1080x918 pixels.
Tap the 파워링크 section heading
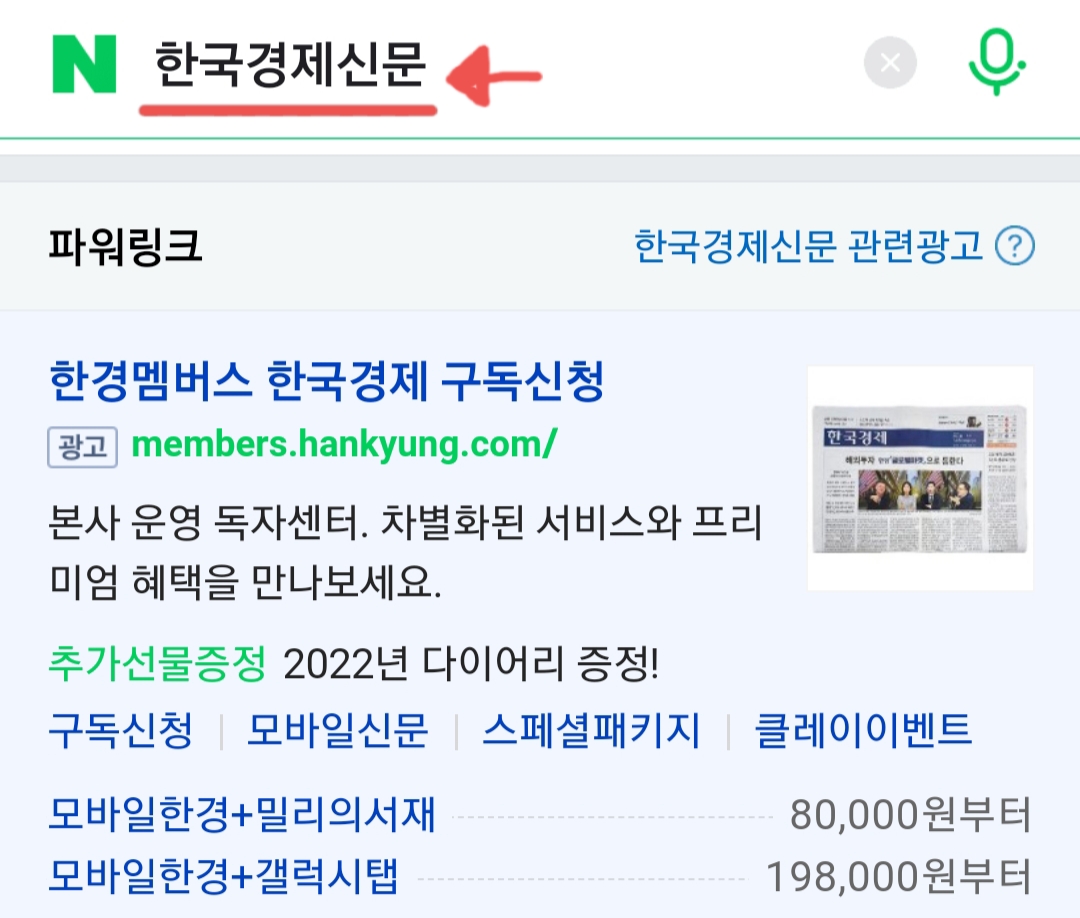point(125,246)
